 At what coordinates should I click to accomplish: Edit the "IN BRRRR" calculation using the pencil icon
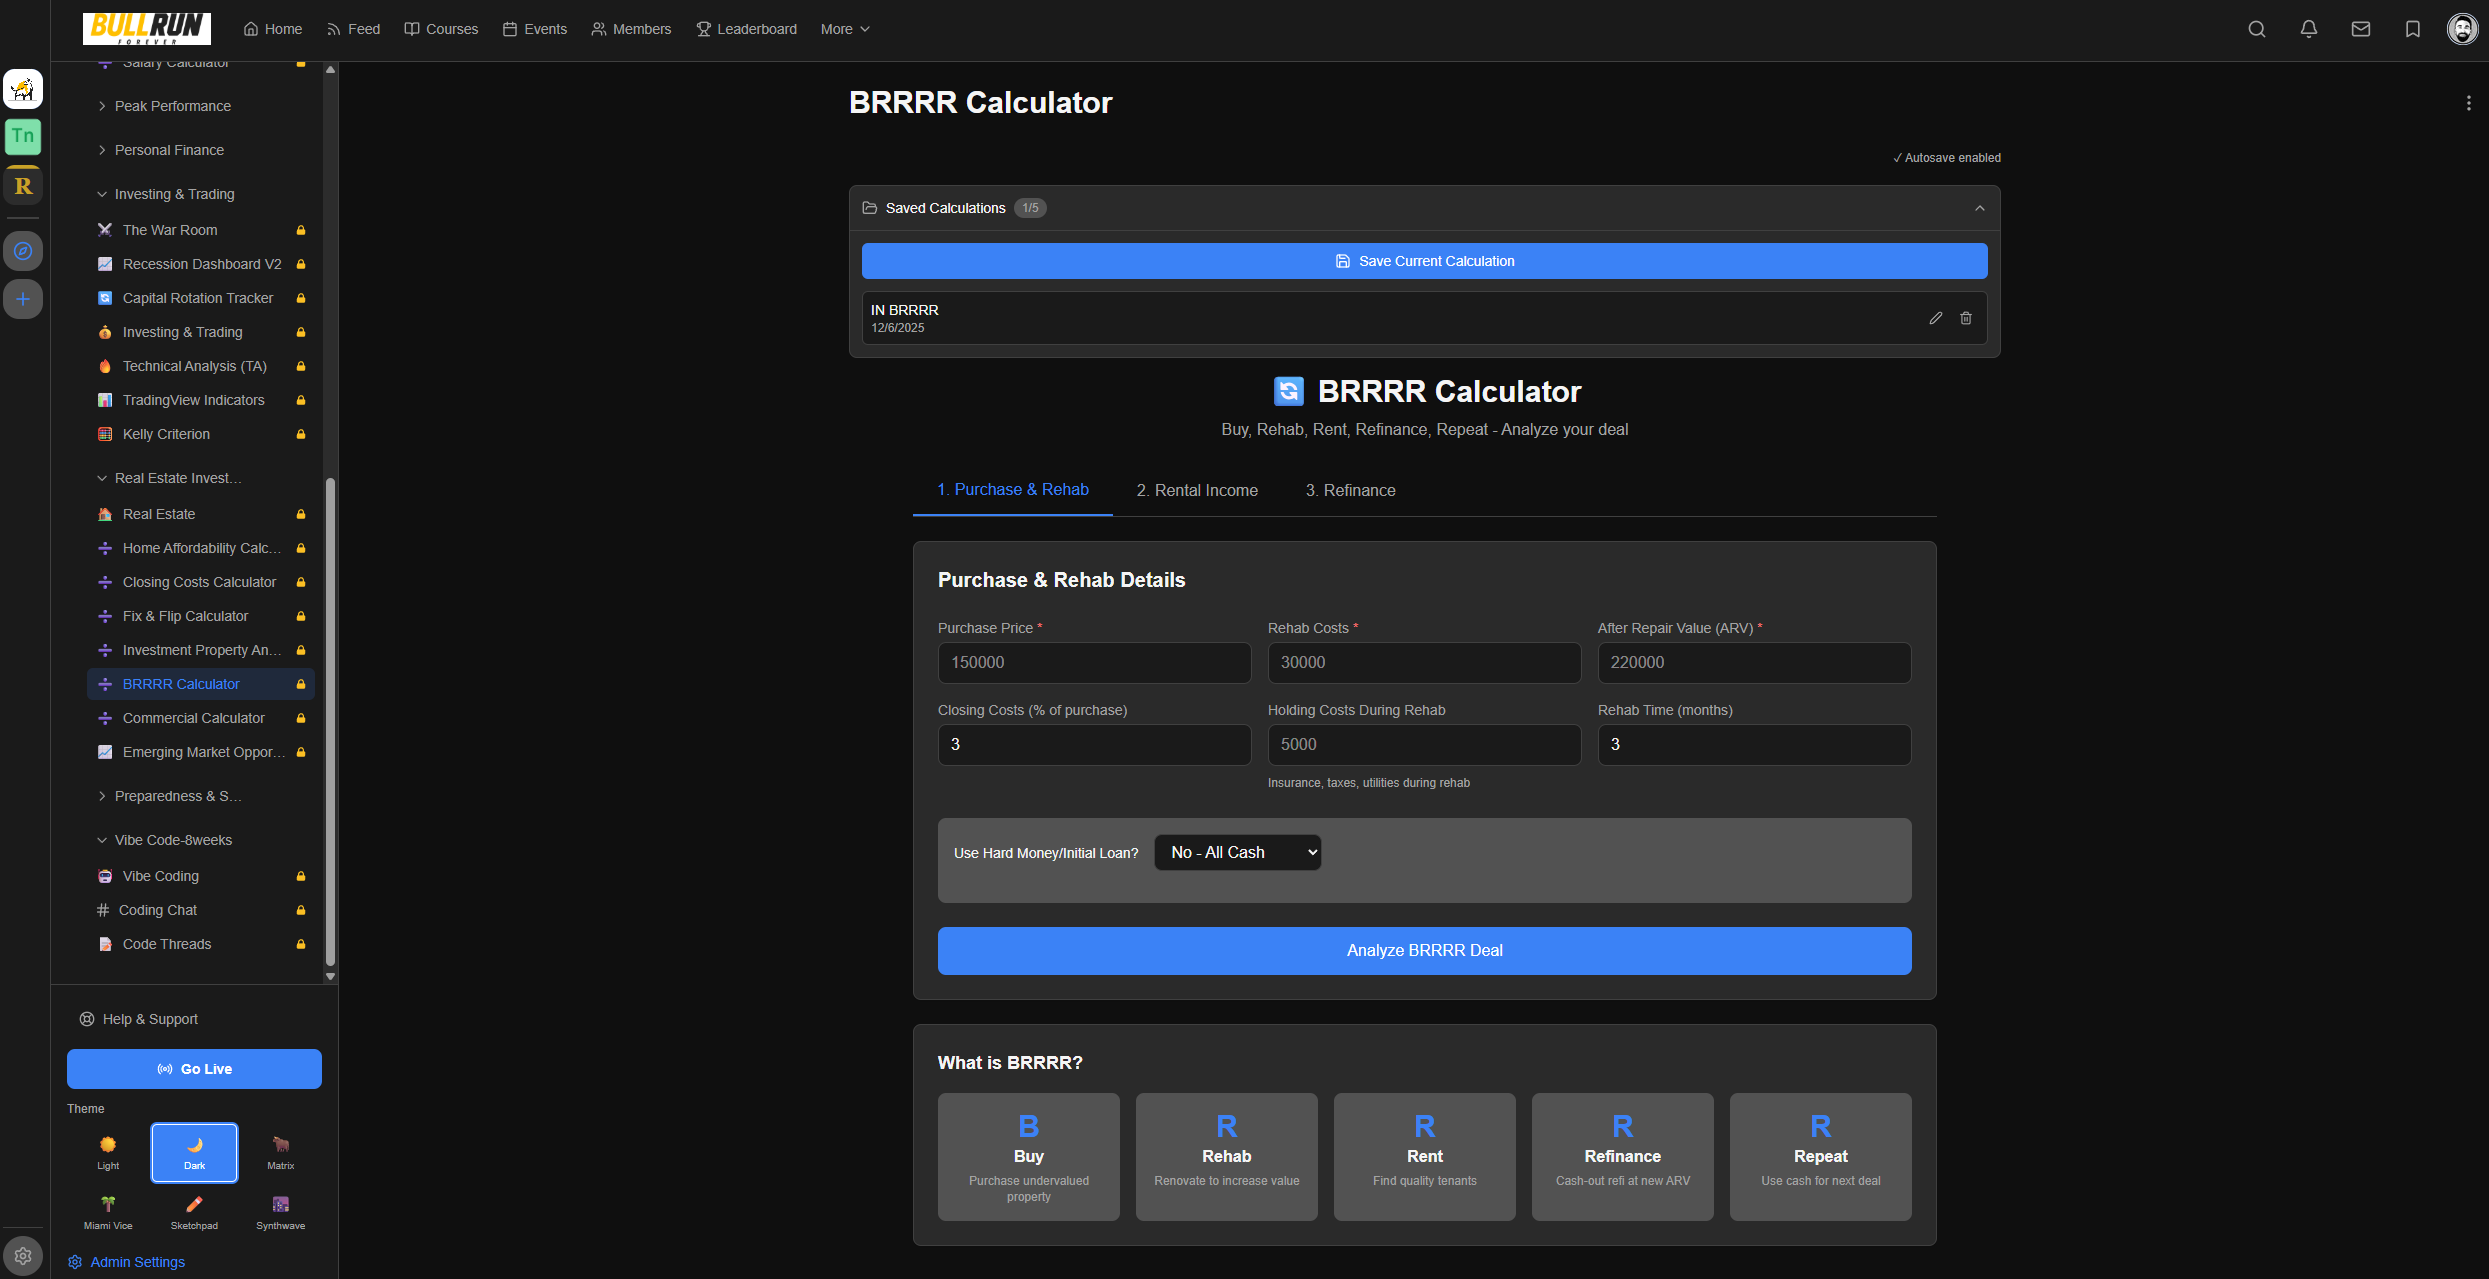[x=1935, y=318]
